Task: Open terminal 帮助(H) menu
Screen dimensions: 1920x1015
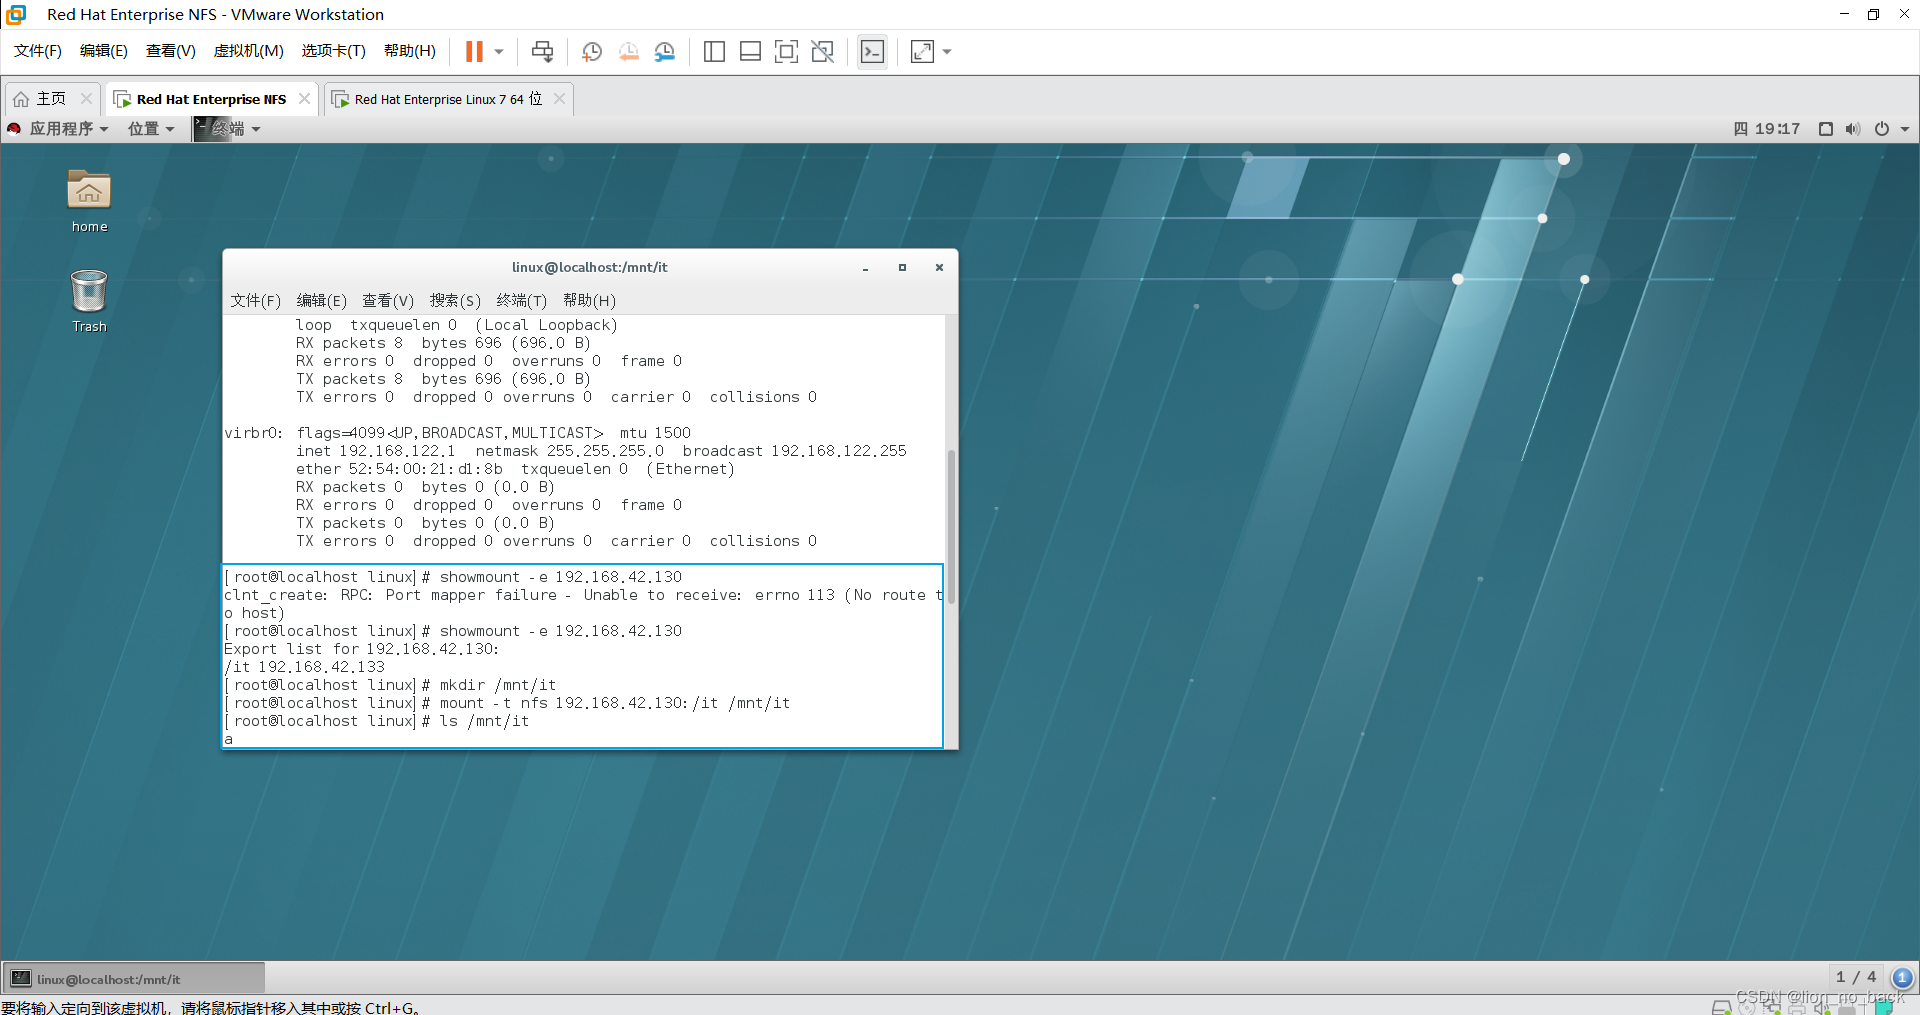Action: pyautogui.click(x=589, y=301)
